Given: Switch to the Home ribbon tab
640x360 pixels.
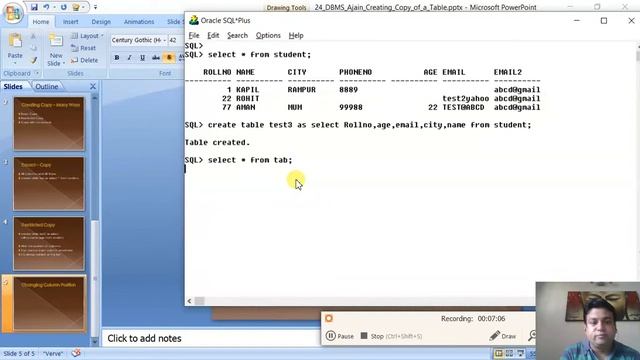Looking at the screenshot, I should pyautogui.click(x=41, y=22).
